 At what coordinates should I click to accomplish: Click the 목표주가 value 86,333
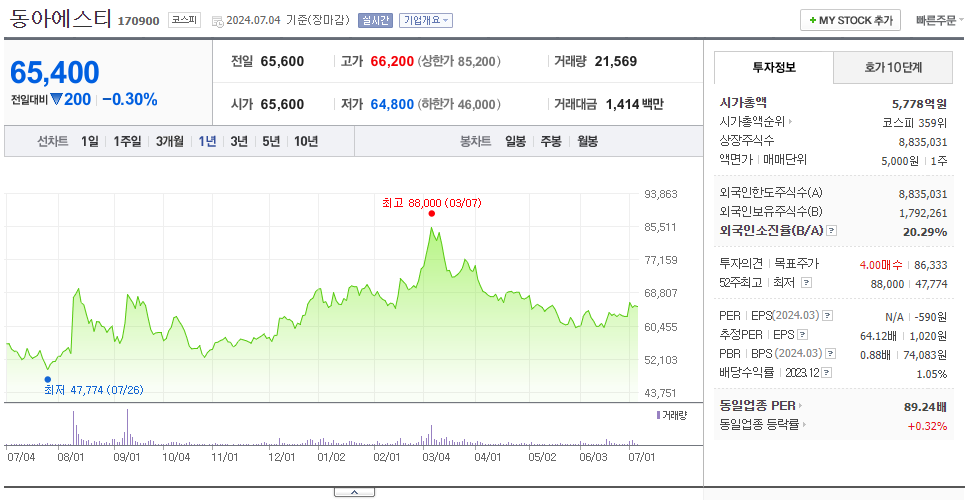pyautogui.click(x=930, y=265)
